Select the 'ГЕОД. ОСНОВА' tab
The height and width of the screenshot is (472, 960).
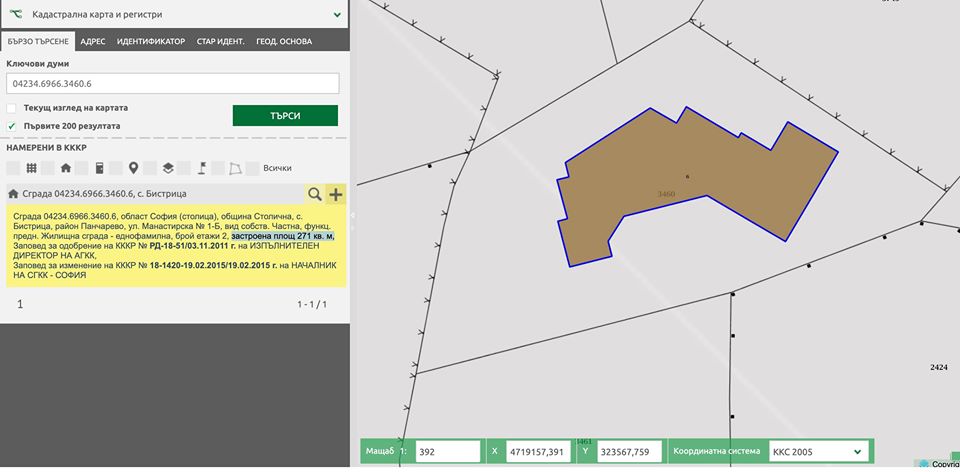pyautogui.click(x=284, y=42)
